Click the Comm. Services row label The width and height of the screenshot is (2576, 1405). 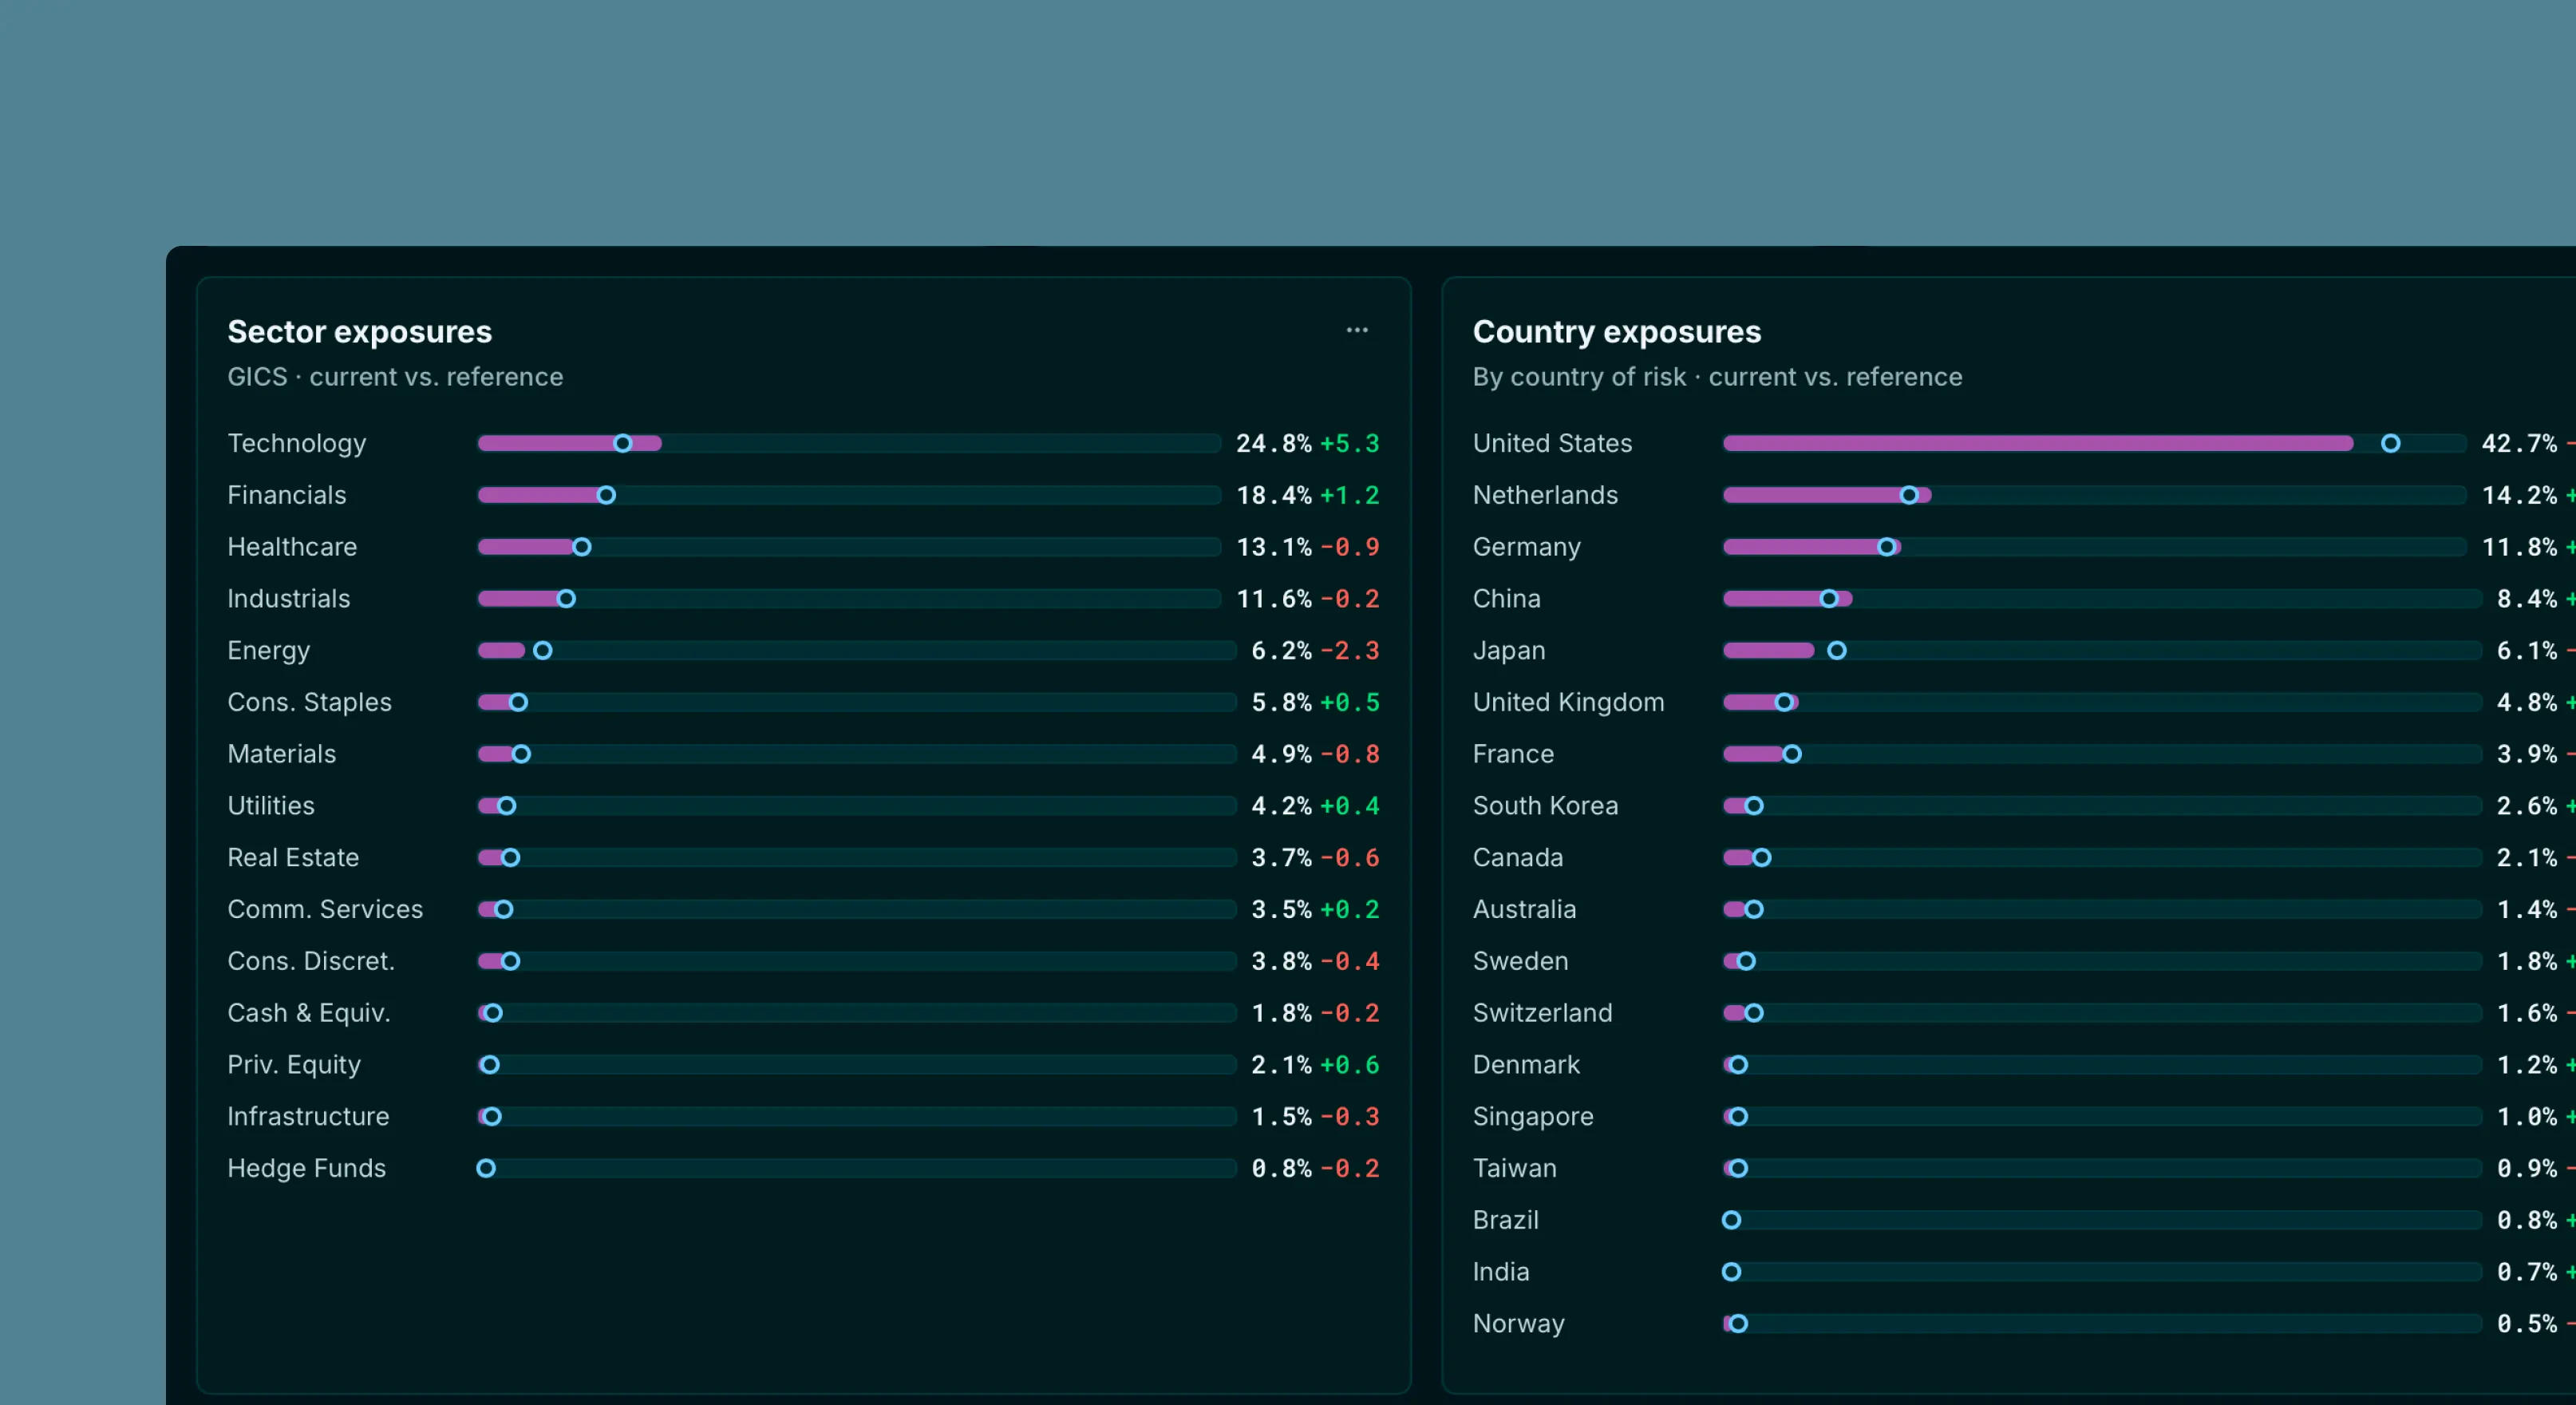point(325,909)
